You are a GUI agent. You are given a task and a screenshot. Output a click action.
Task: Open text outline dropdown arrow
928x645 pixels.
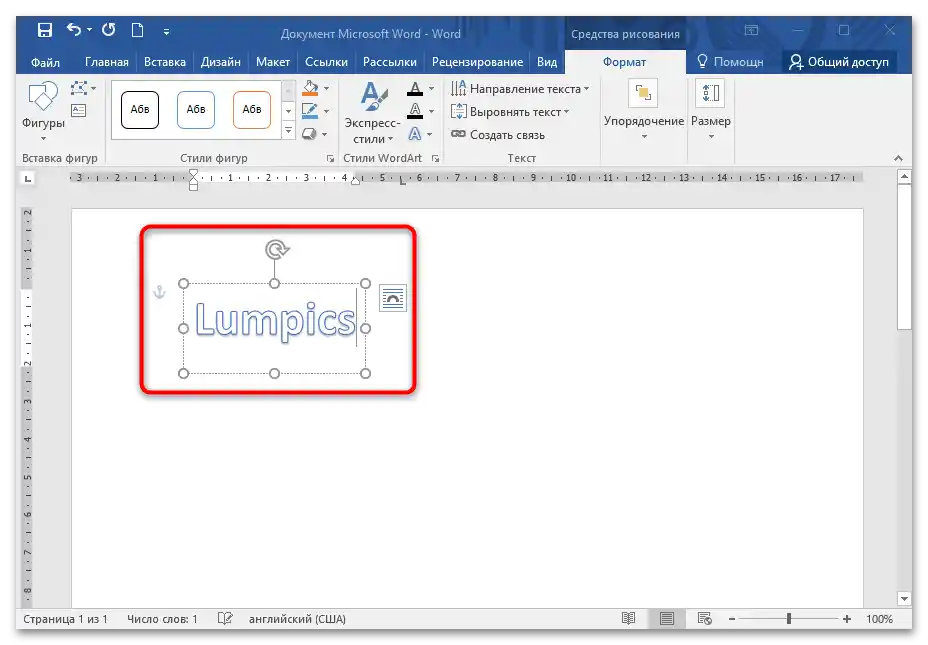click(431, 111)
